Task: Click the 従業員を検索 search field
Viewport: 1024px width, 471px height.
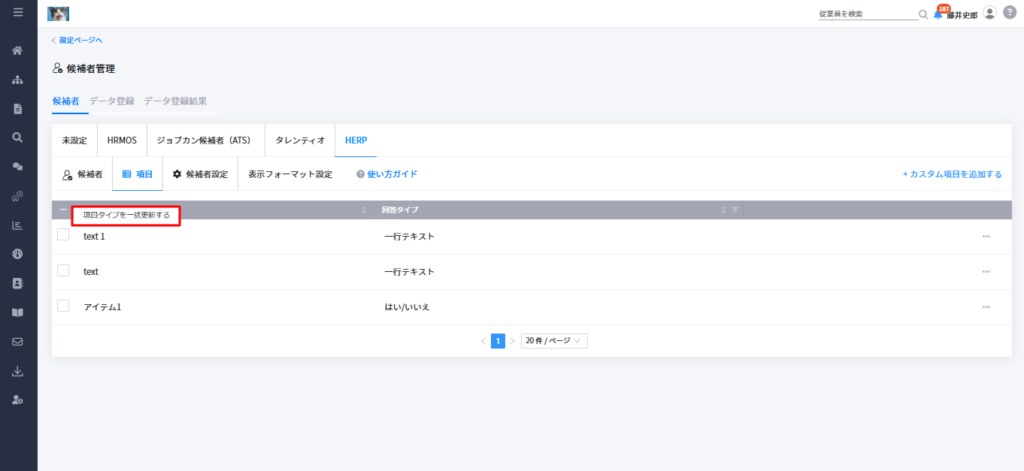Action: click(869, 14)
